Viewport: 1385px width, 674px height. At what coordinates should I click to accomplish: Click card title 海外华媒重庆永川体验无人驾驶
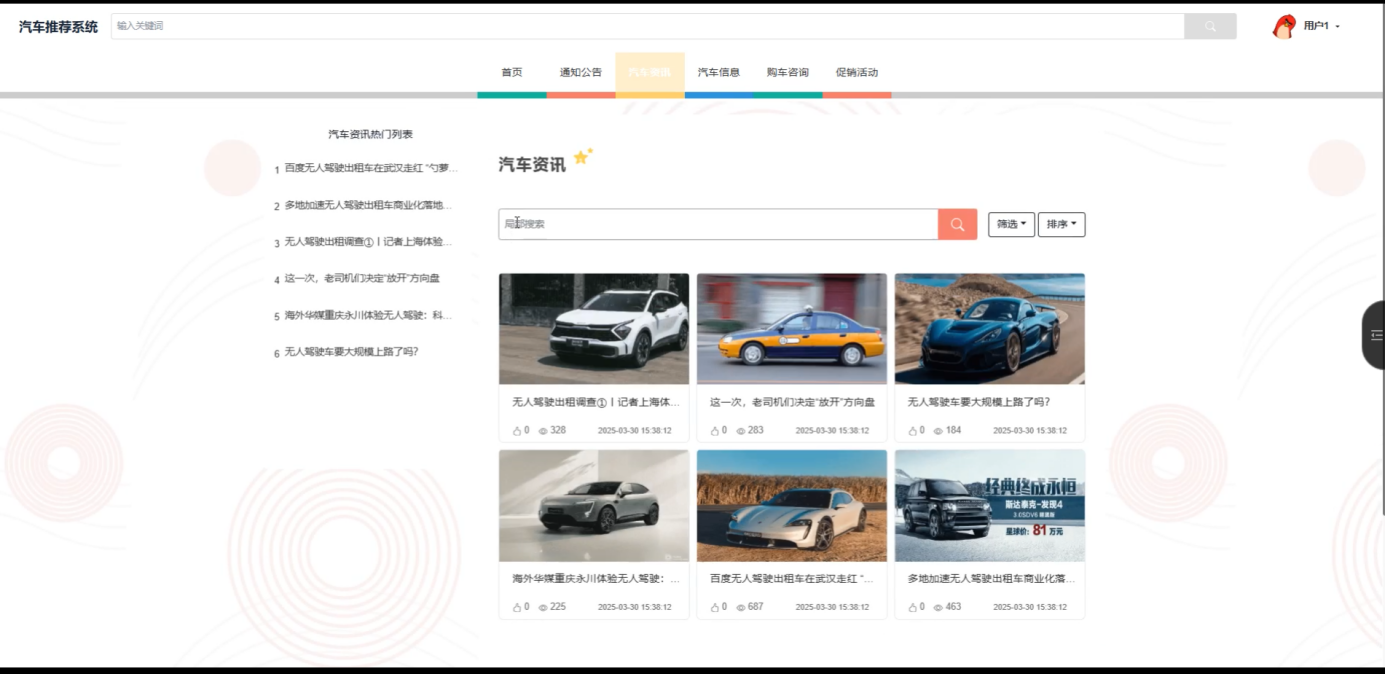pyautogui.click(x=596, y=579)
